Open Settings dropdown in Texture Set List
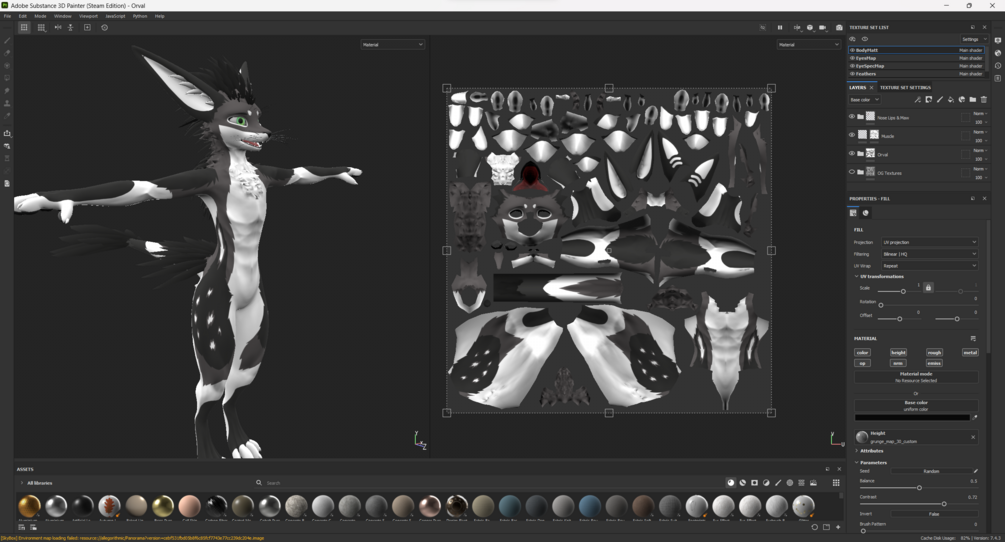 point(974,39)
